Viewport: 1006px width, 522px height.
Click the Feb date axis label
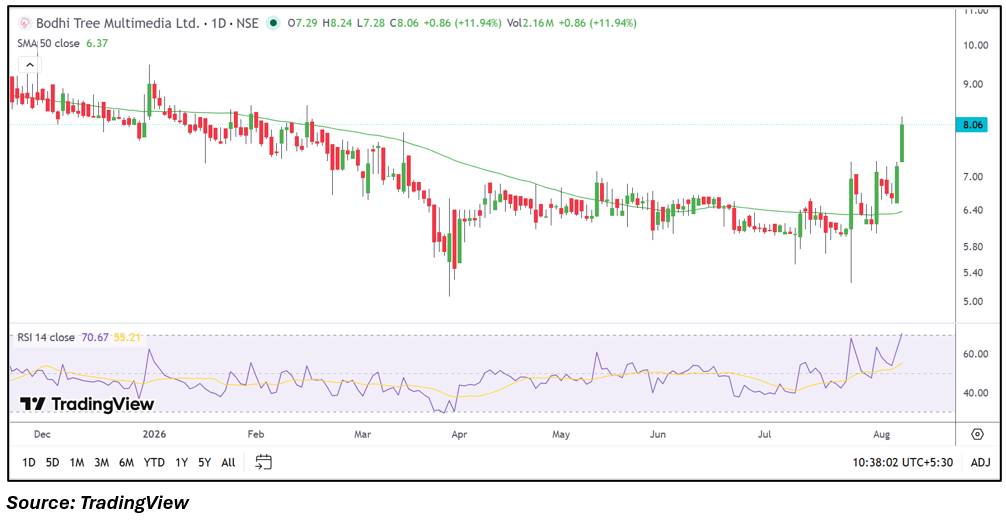click(x=256, y=434)
